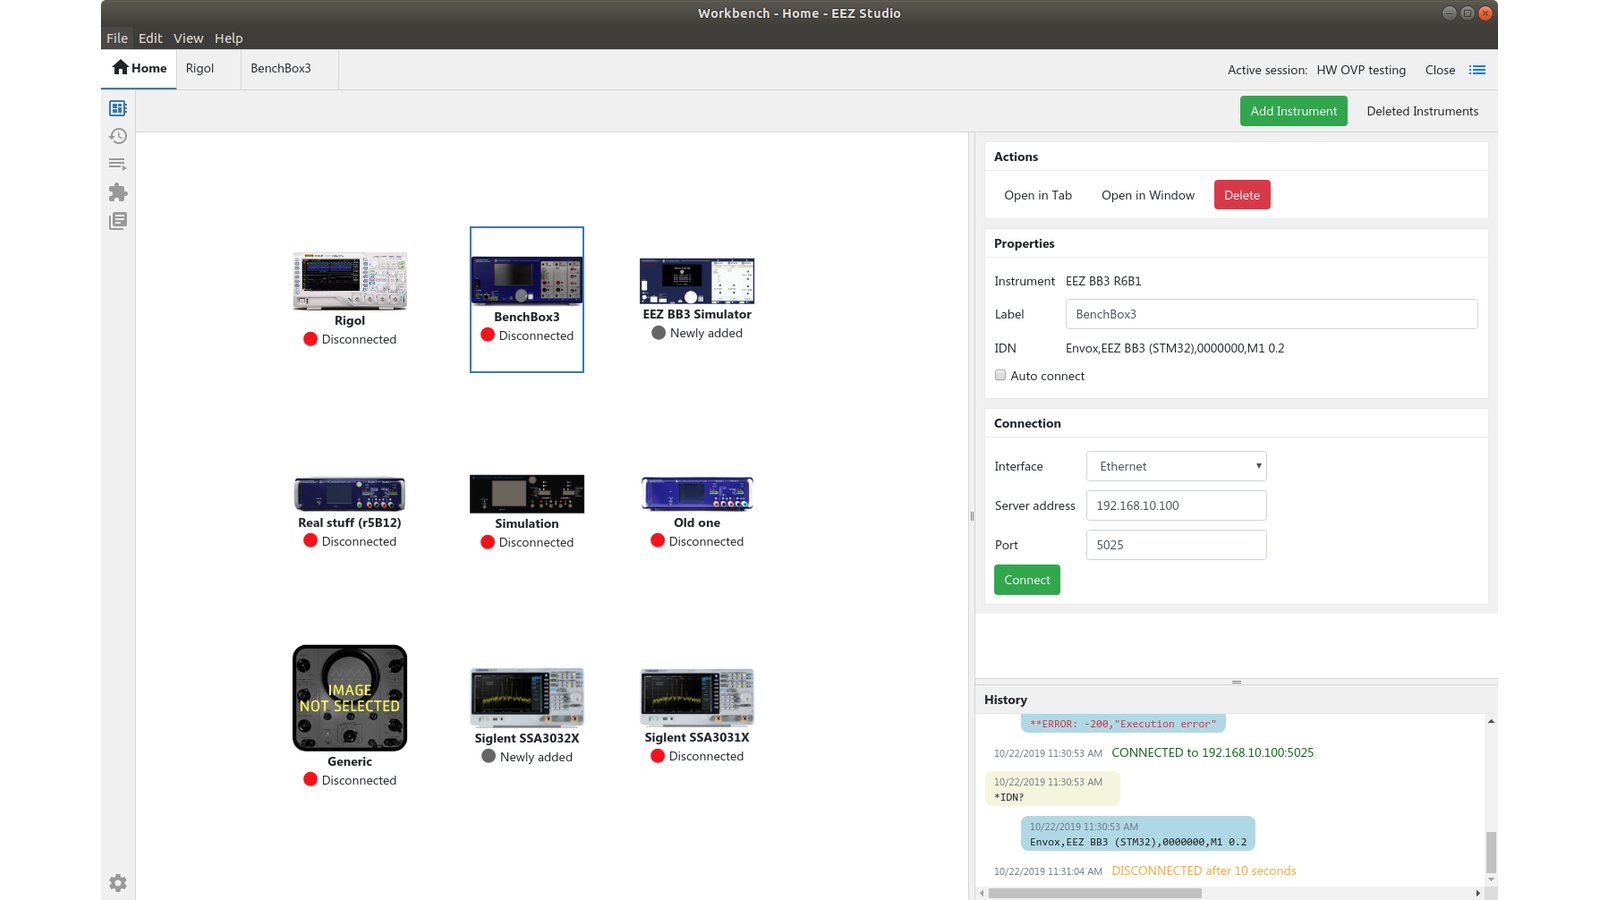Viewport: 1600px width, 900px height.
Task: Click the Home icon tab
Action: 139,68
